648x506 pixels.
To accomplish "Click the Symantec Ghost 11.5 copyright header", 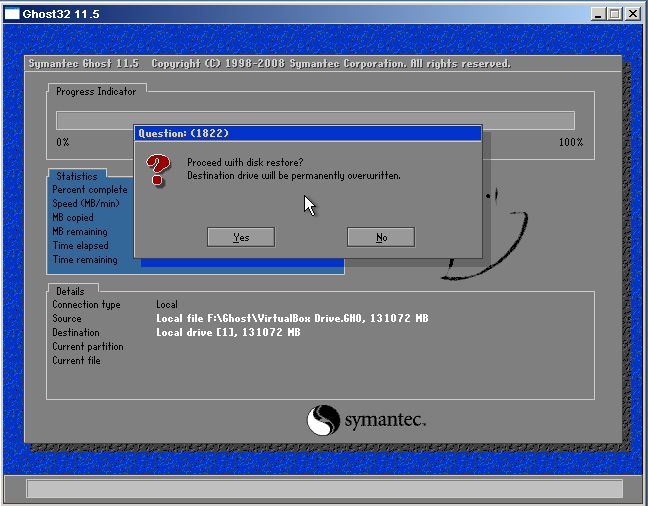I will point(269,64).
